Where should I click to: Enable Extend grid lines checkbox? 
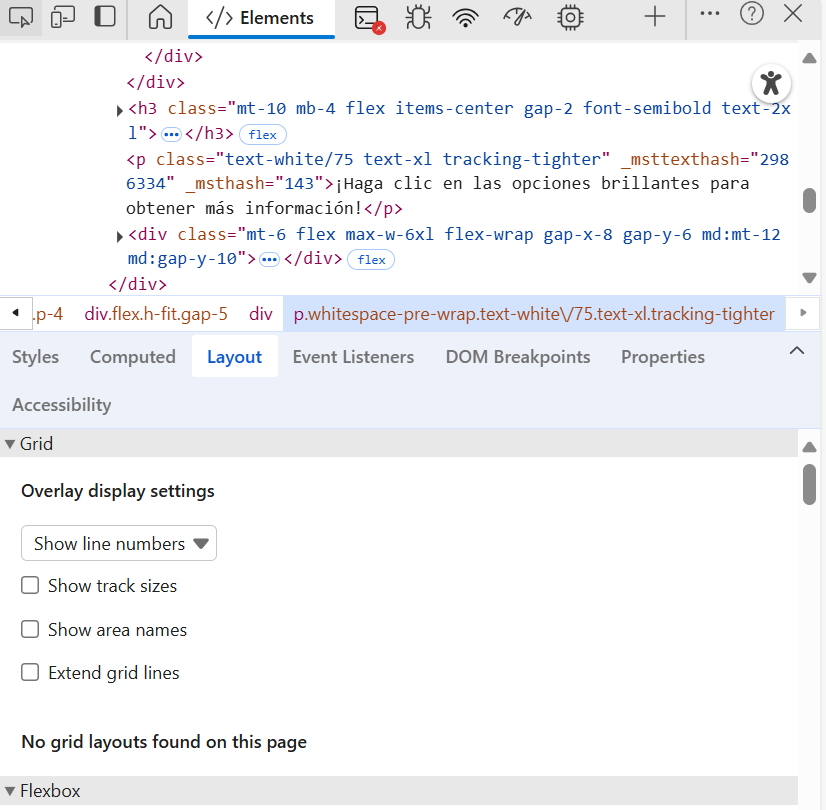pos(30,672)
